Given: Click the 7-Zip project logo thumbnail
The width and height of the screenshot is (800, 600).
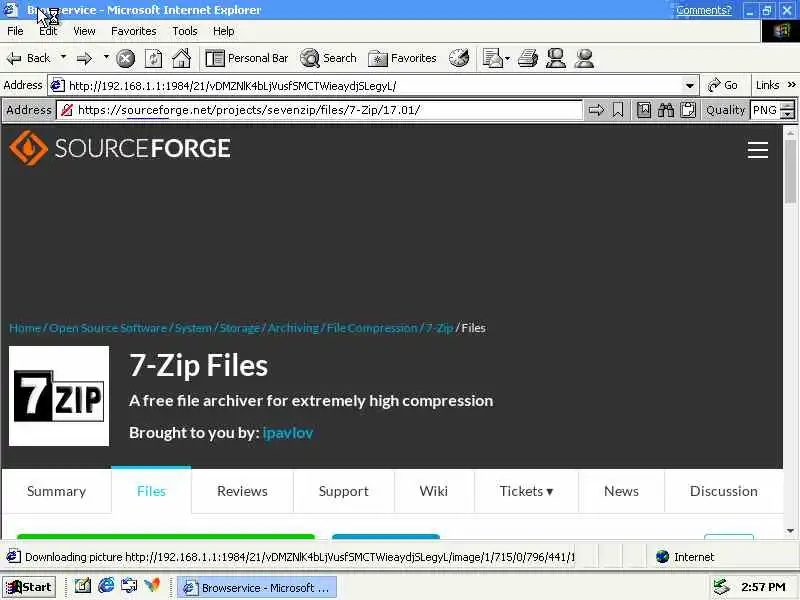Looking at the screenshot, I should [59, 396].
